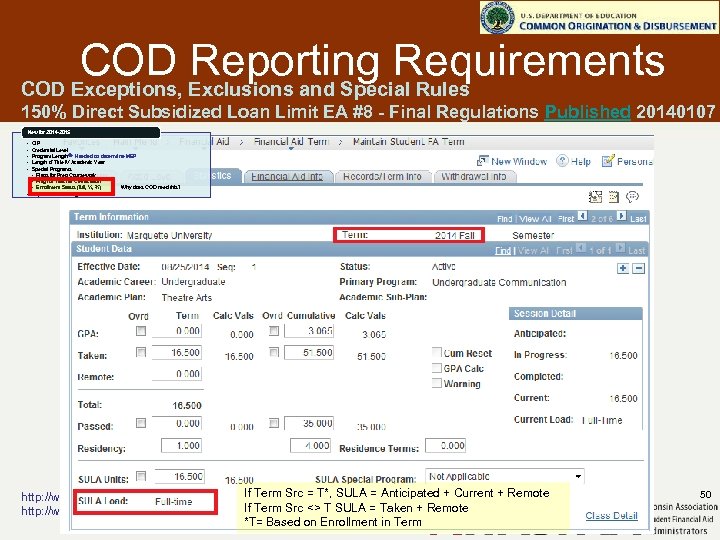The height and width of the screenshot is (540, 720).
Task: Switch to the Records/Term Info tab
Action: pyautogui.click(x=382, y=176)
